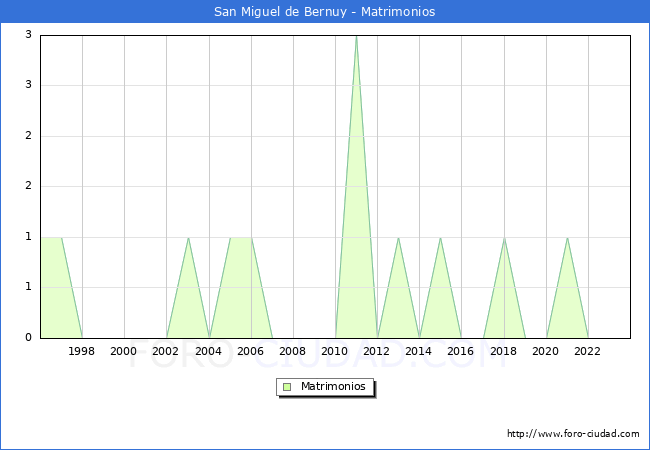
Task: Select the 2004 x-axis label
Action: click(209, 351)
